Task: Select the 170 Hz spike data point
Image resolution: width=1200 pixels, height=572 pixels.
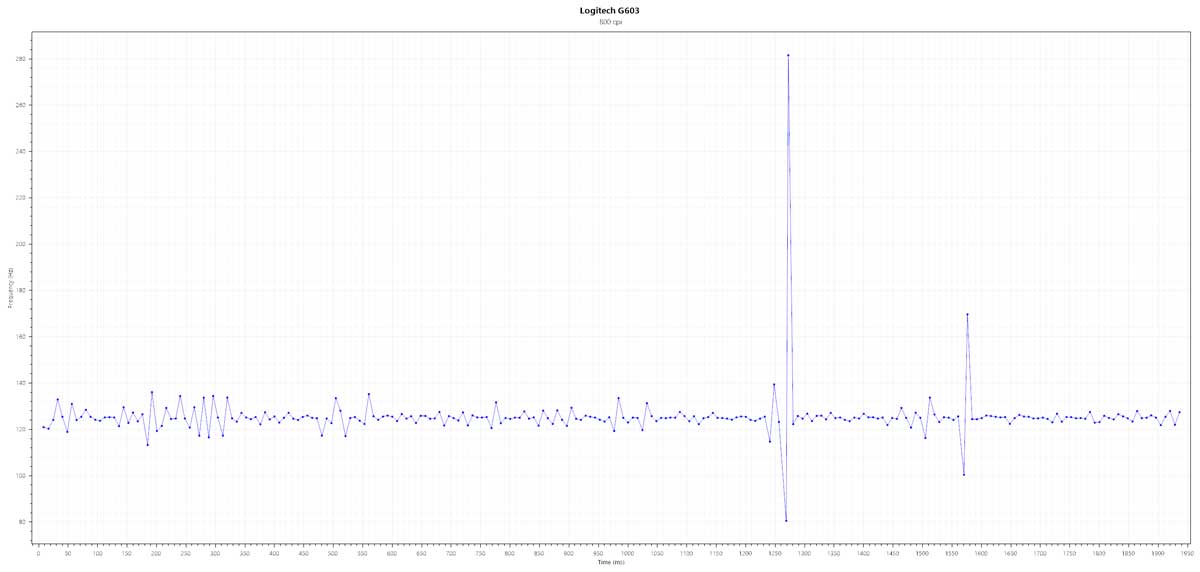Action: tap(968, 315)
